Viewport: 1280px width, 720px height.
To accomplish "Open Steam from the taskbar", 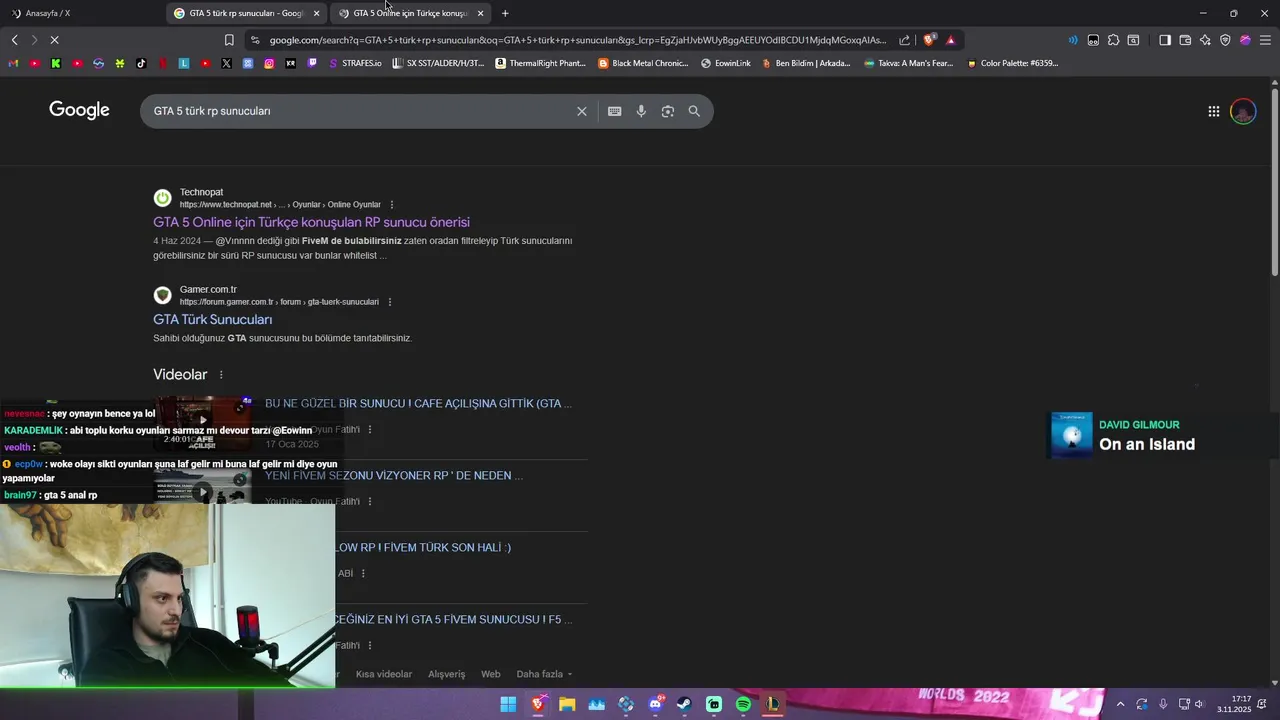I will point(685,704).
